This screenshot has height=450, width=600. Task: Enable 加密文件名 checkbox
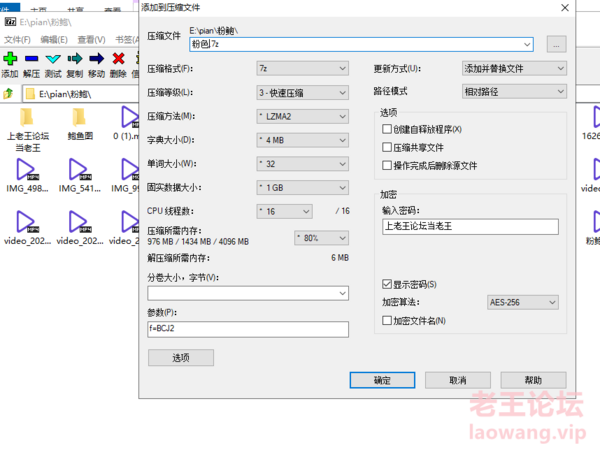click(x=387, y=320)
